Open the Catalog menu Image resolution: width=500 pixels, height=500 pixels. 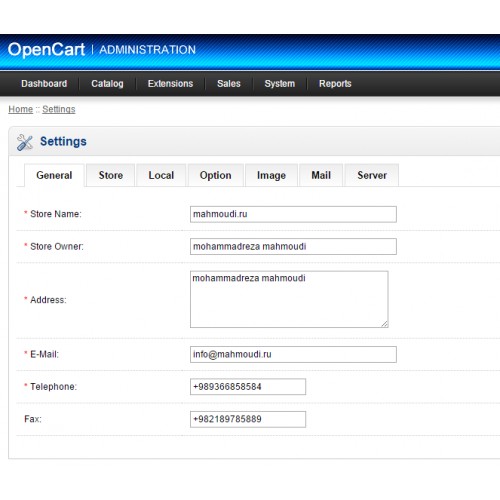pos(107,84)
